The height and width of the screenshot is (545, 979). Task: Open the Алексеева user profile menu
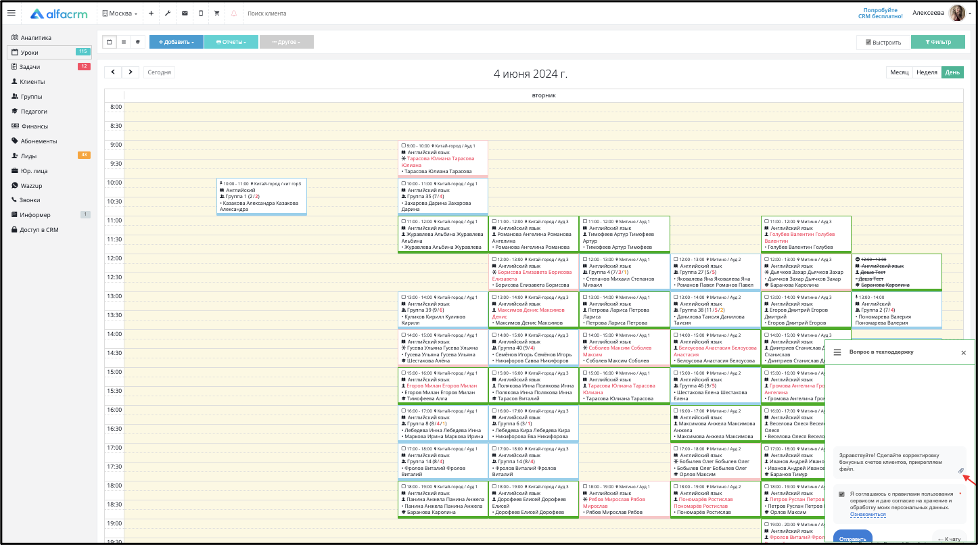coord(928,12)
